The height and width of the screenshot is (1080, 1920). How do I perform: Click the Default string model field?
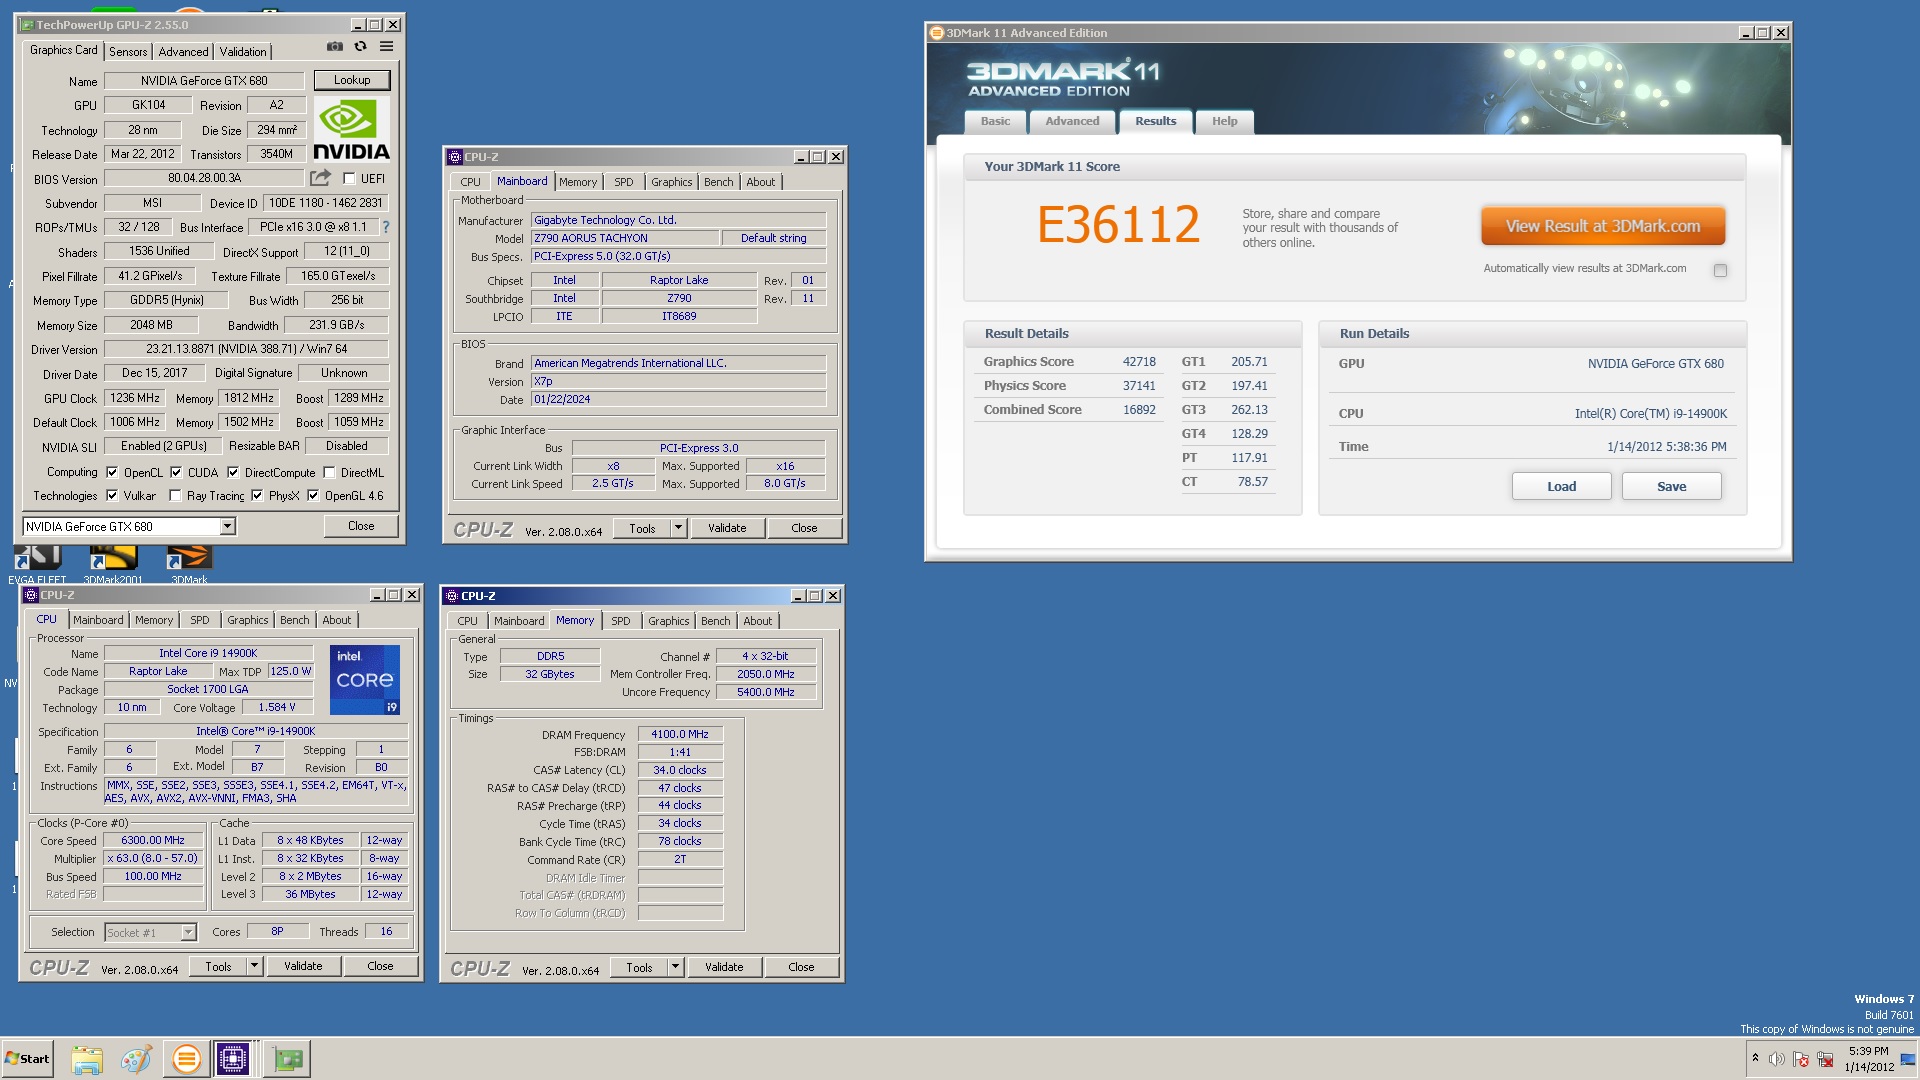tap(773, 238)
